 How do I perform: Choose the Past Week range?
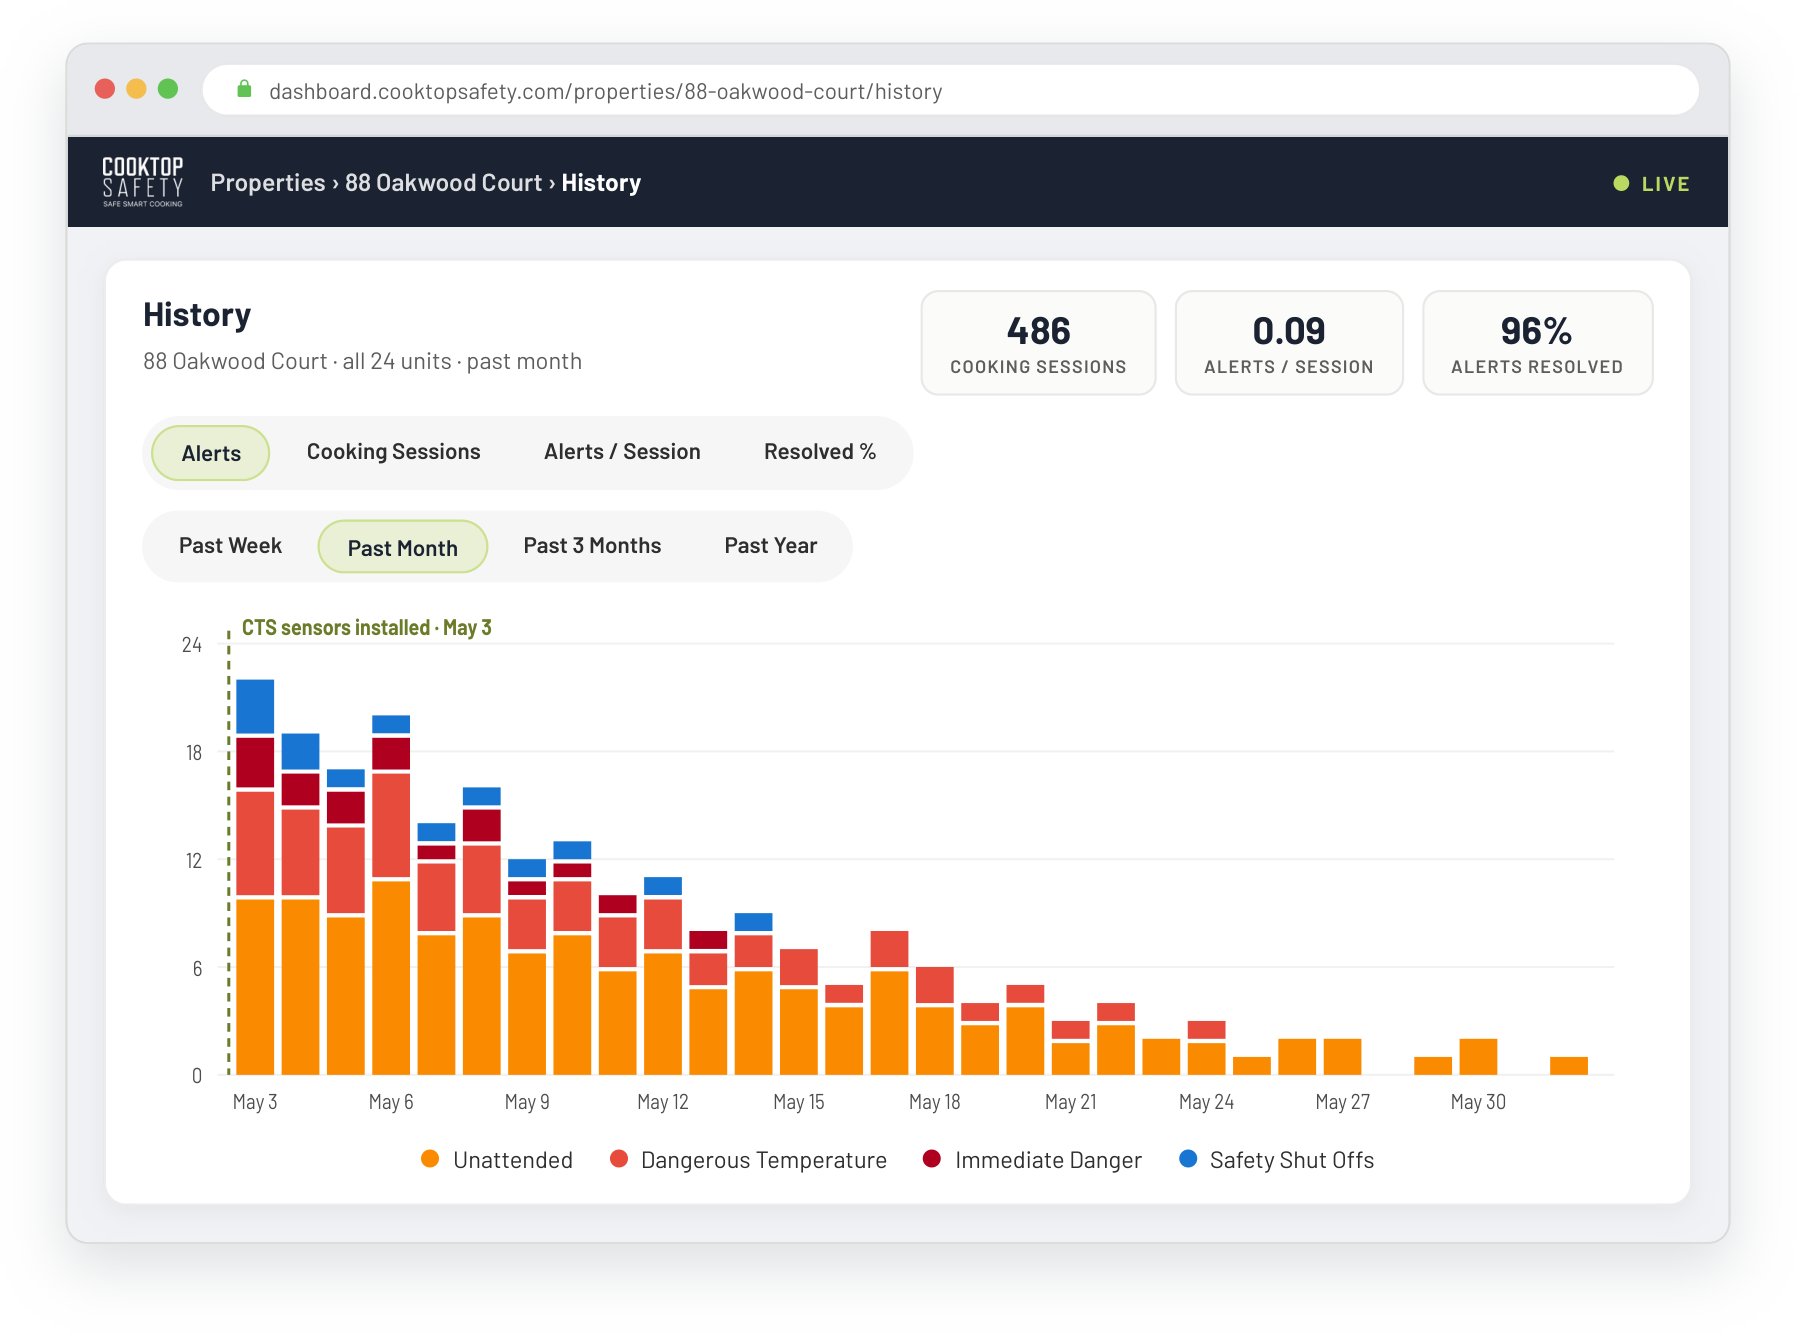[230, 546]
